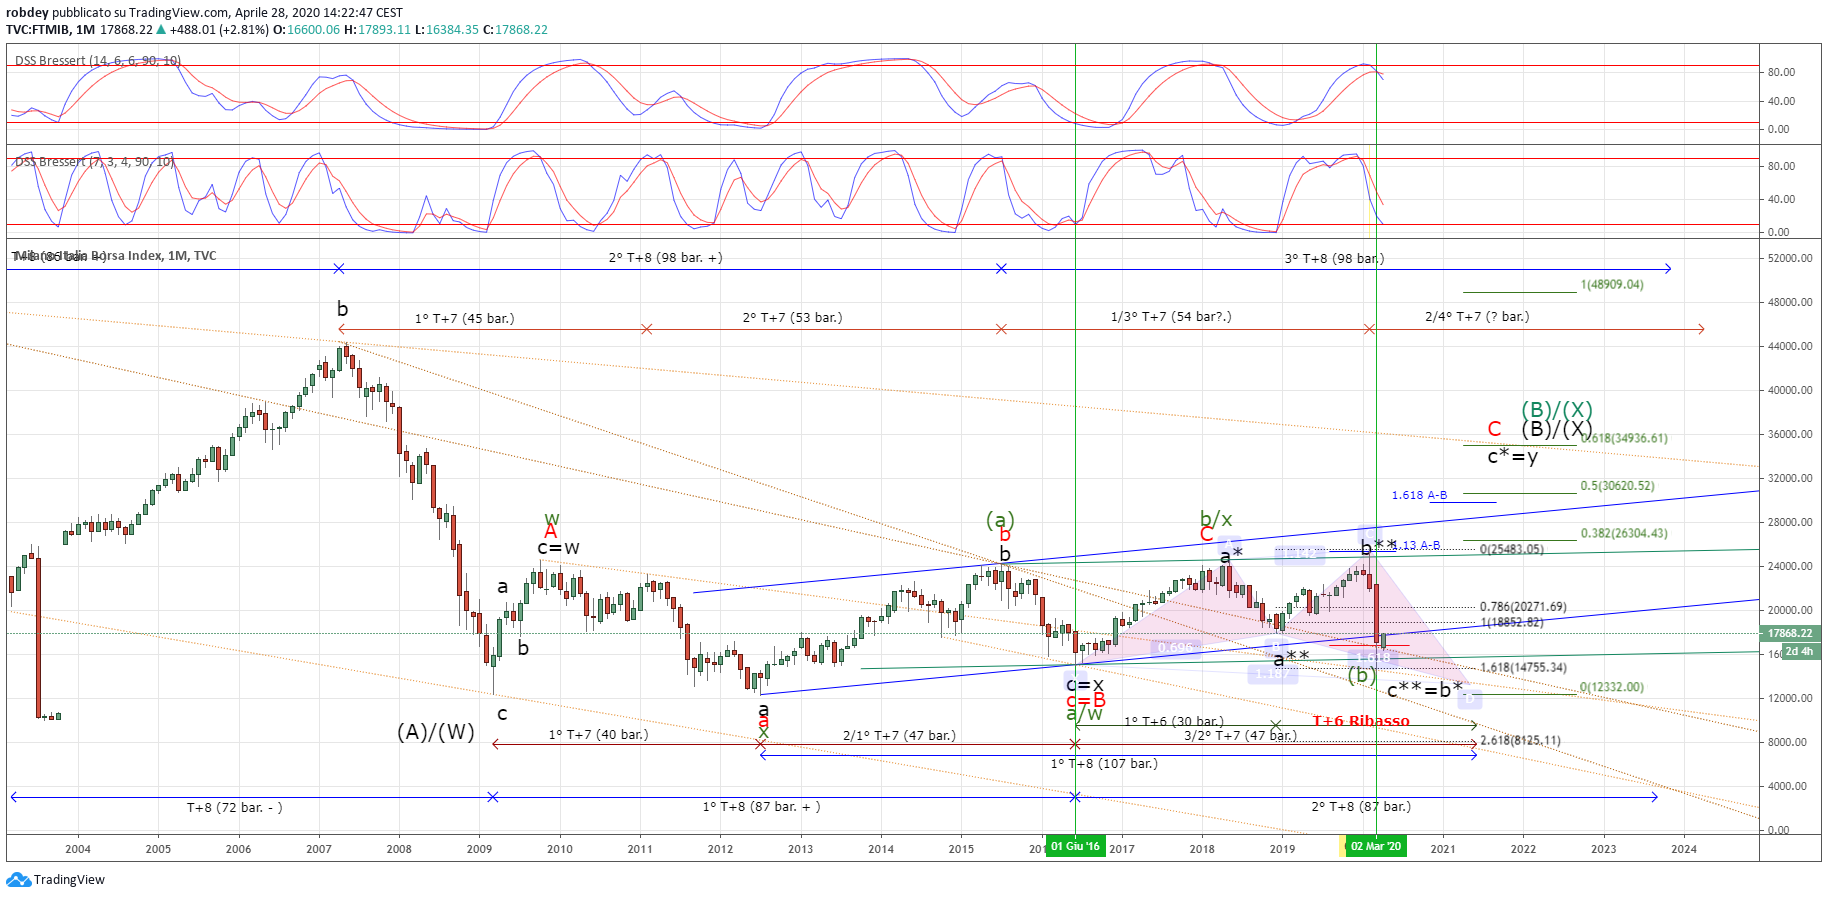Select the '2° T+7 (53 bar.)' cycle label
1828x898 pixels.
(792, 318)
